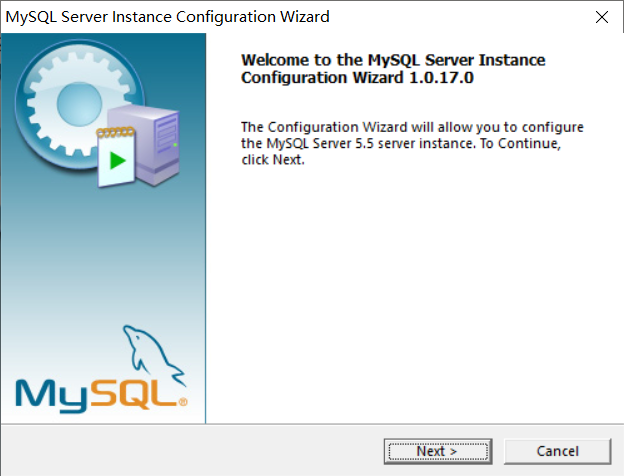Cancel the configuration wizard
This screenshot has height=476, width=624.
[557, 451]
